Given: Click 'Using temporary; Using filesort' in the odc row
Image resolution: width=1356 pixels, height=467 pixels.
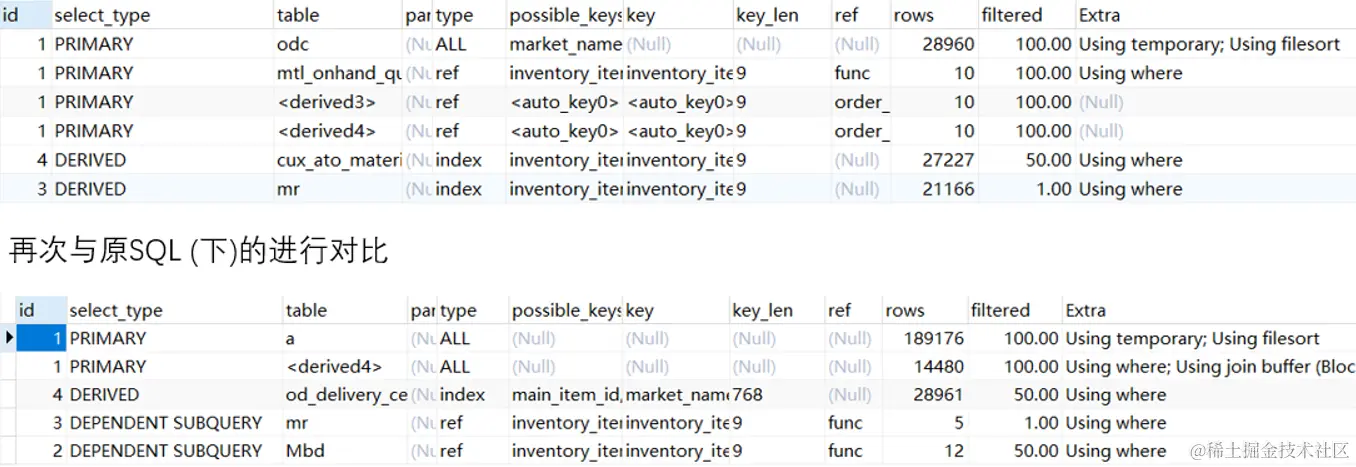Looking at the screenshot, I should point(1209,44).
